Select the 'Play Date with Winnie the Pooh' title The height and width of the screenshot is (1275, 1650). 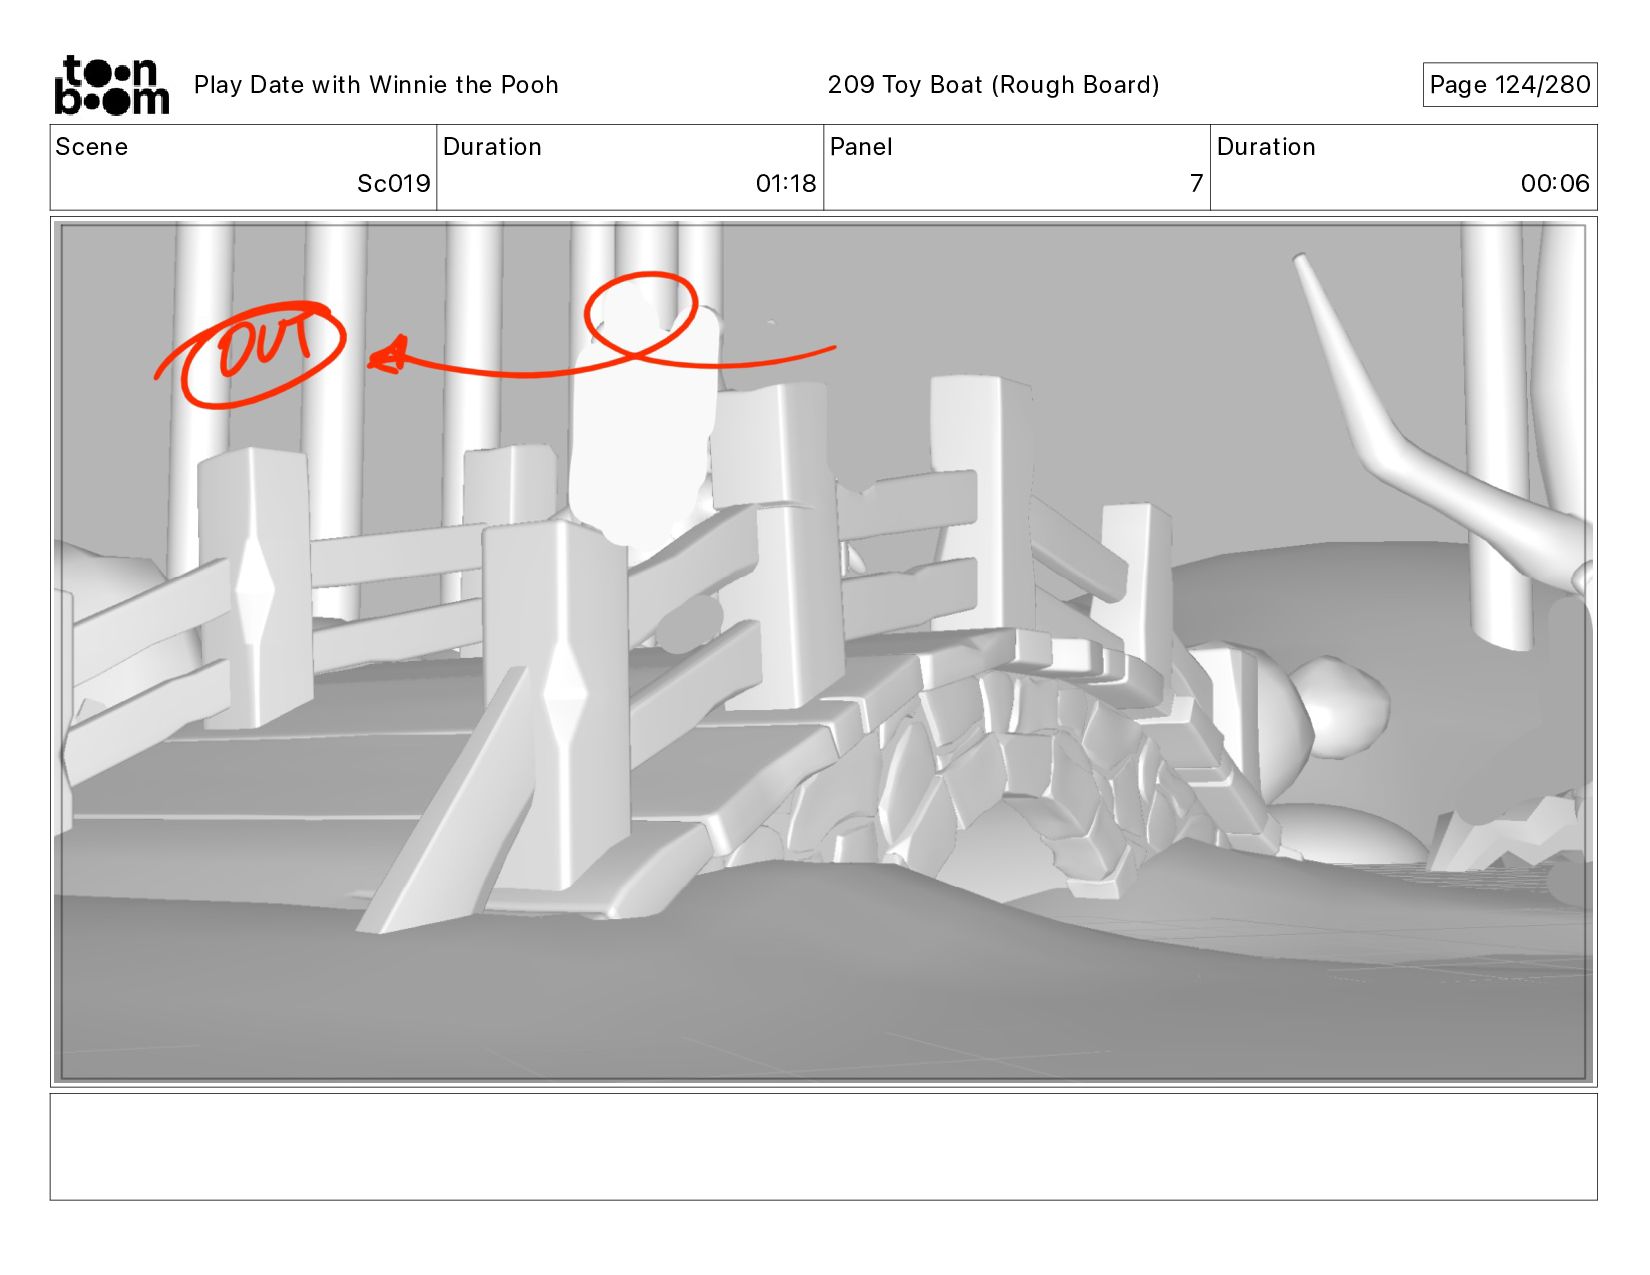click(x=376, y=85)
